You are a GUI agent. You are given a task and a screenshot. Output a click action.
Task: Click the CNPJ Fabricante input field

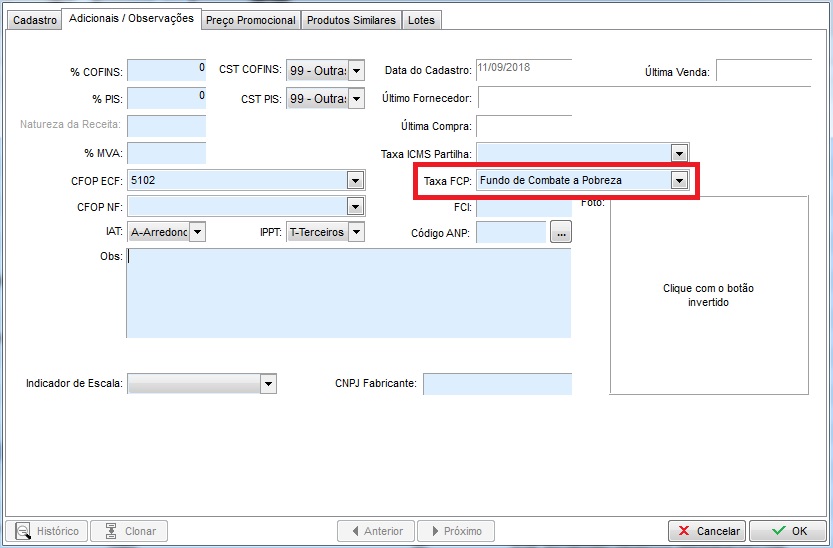pyautogui.click(x=497, y=384)
